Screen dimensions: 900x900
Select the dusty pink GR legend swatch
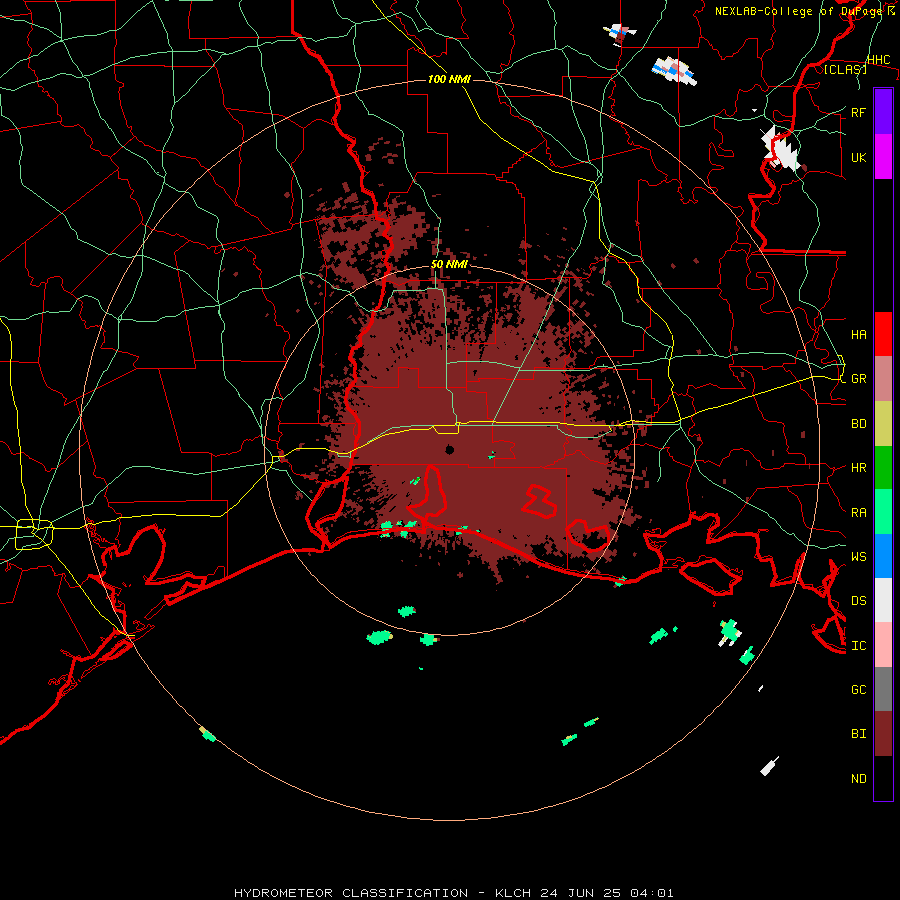coord(883,379)
